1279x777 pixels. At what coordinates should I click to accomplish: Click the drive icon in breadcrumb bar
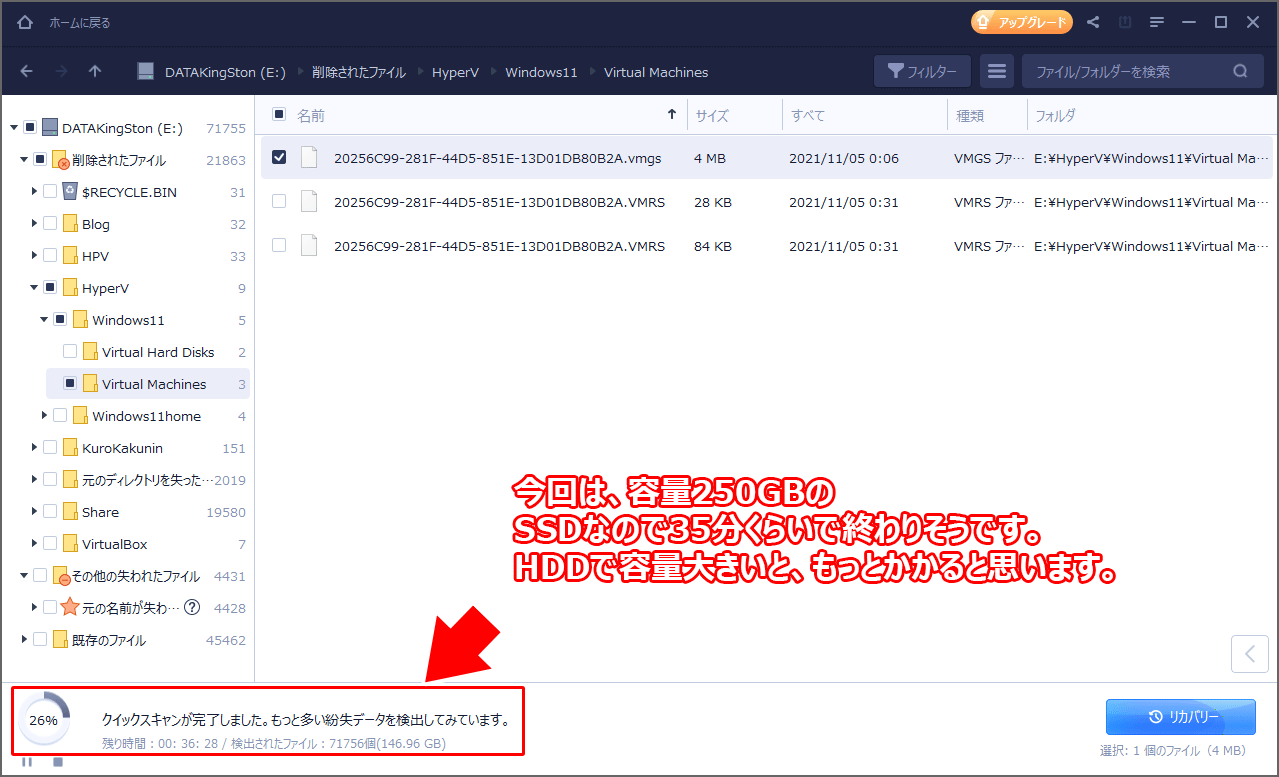(146, 72)
